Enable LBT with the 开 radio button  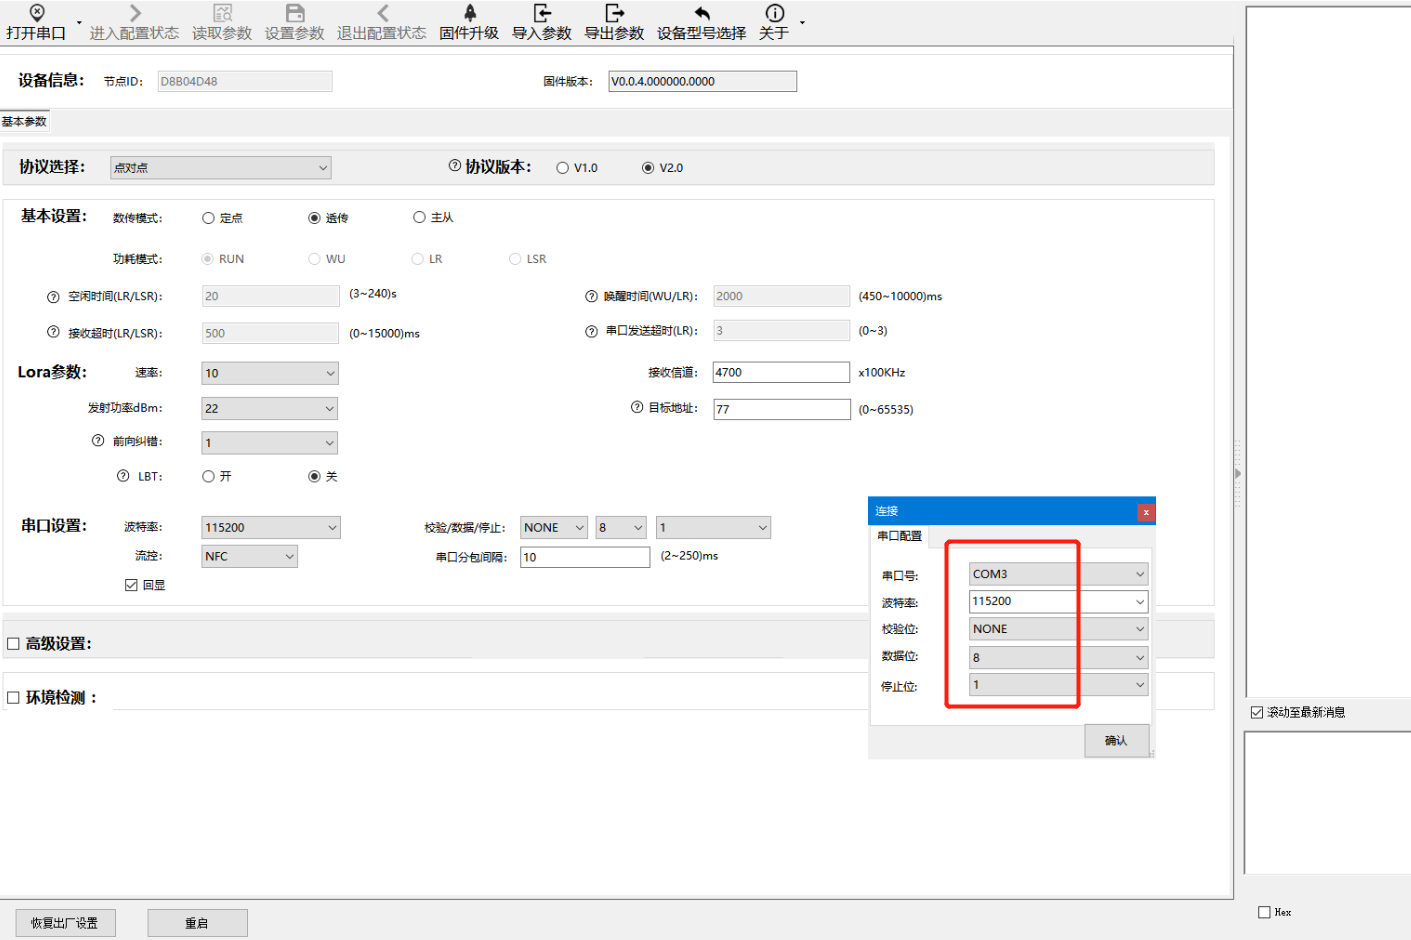pos(209,477)
